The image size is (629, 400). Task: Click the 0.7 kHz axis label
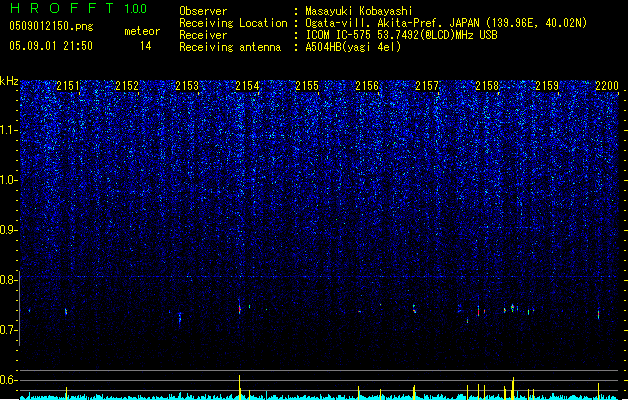pyautogui.click(x=8, y=330)
